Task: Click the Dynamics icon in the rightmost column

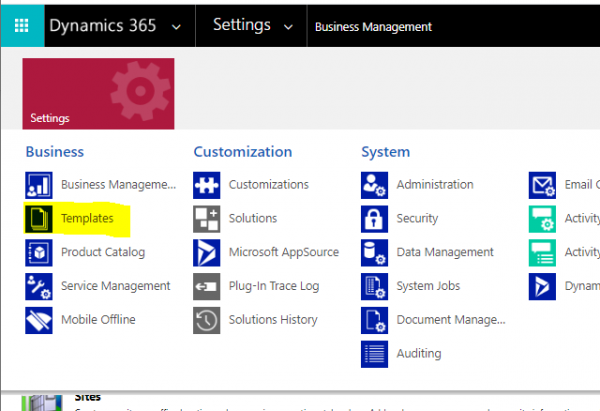Action: [542, 286]
